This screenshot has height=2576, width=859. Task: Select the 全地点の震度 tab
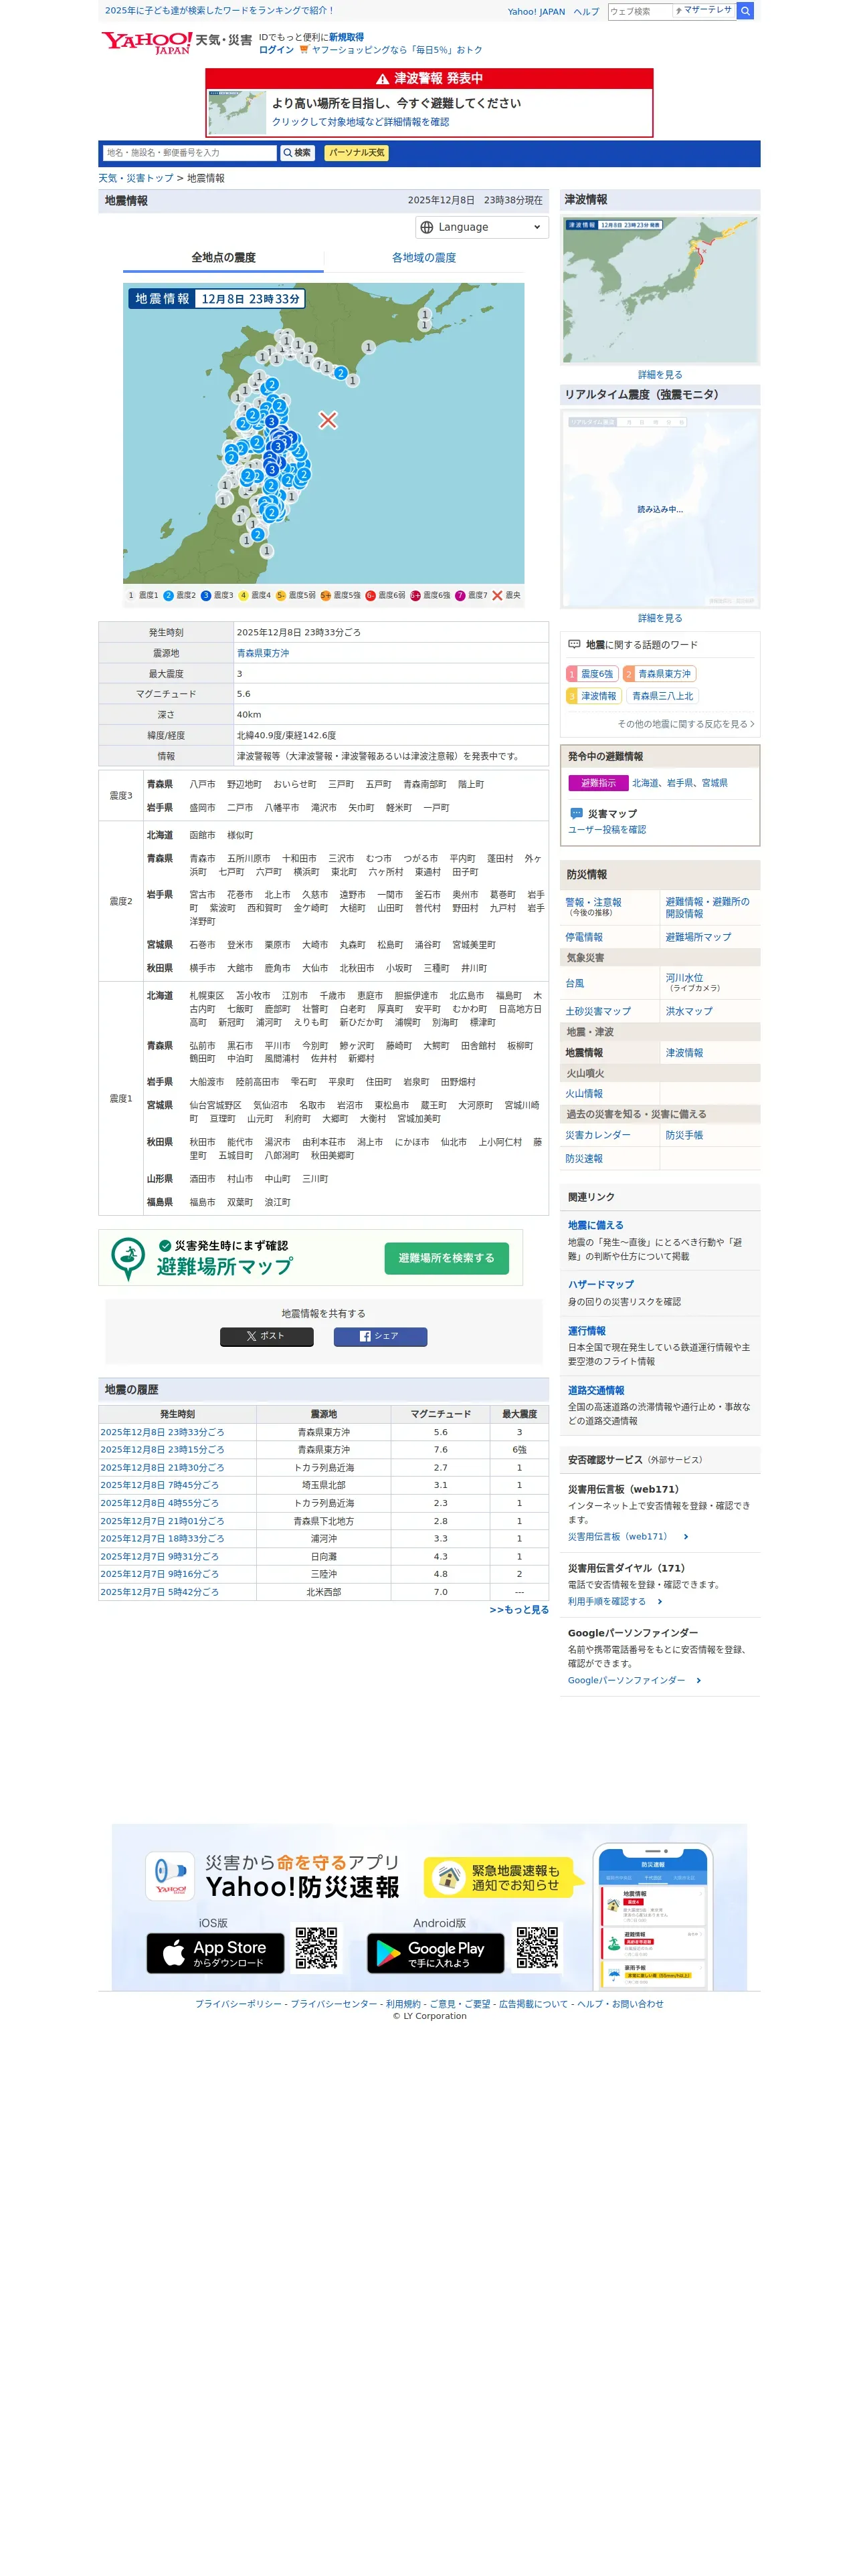click(x=223, y=258)
